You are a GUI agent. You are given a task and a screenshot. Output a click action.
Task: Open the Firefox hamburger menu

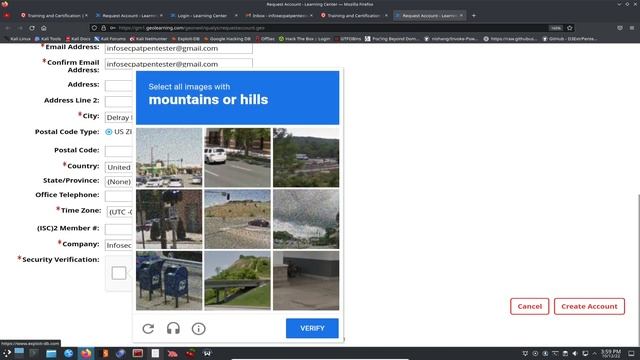(x=631, y=28)
